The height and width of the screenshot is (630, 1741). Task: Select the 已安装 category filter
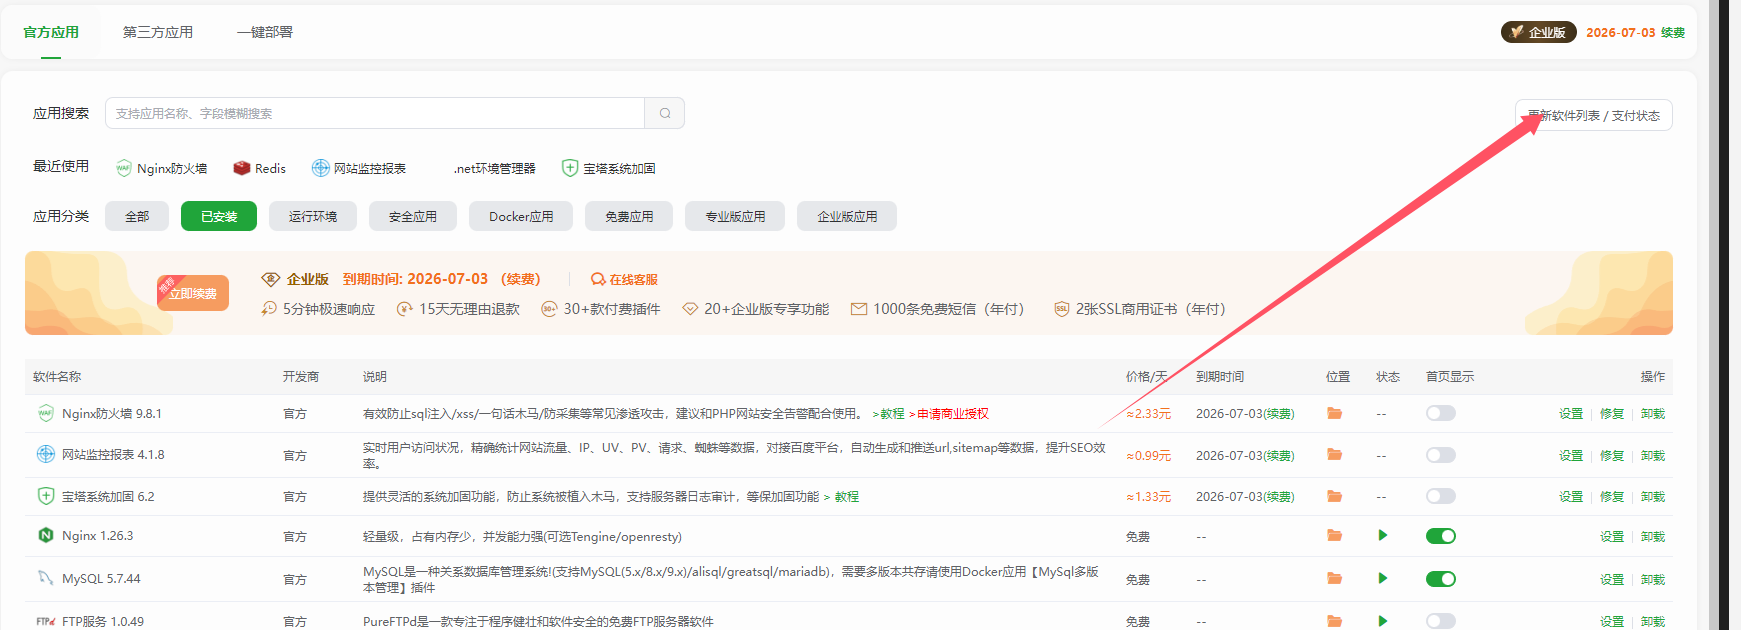219,216
